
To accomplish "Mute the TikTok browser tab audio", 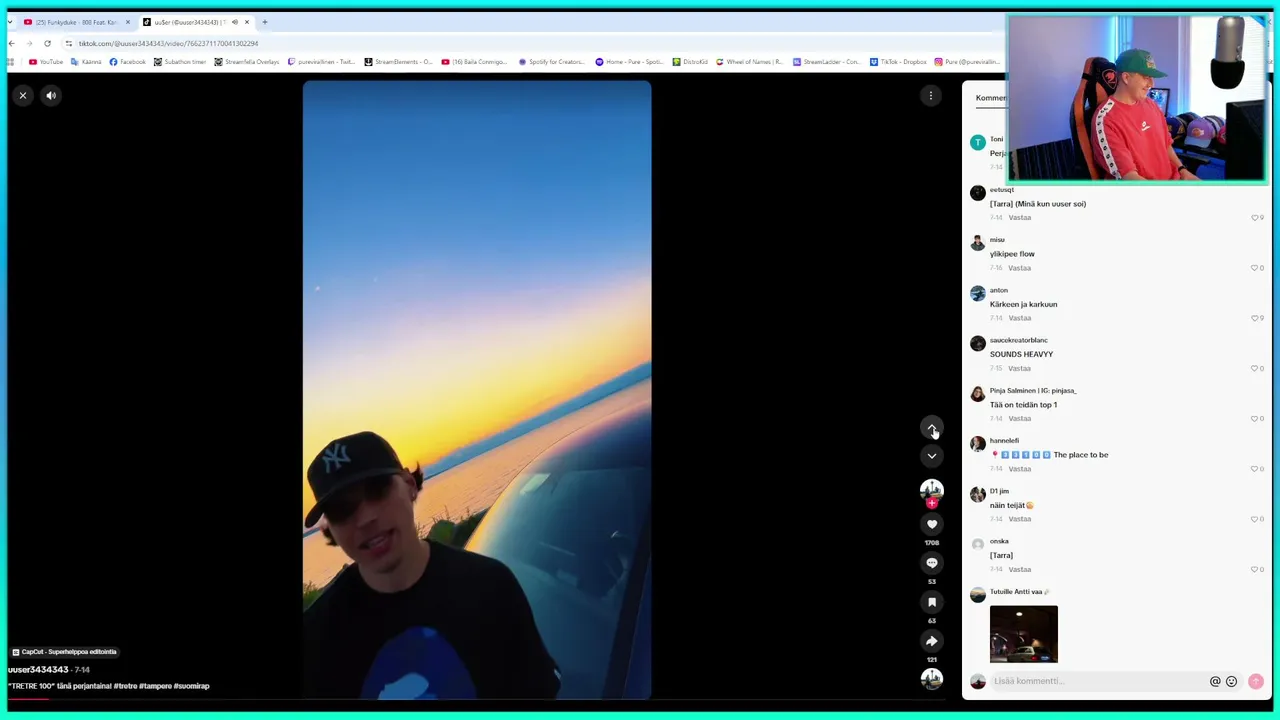I will (235, 22).
